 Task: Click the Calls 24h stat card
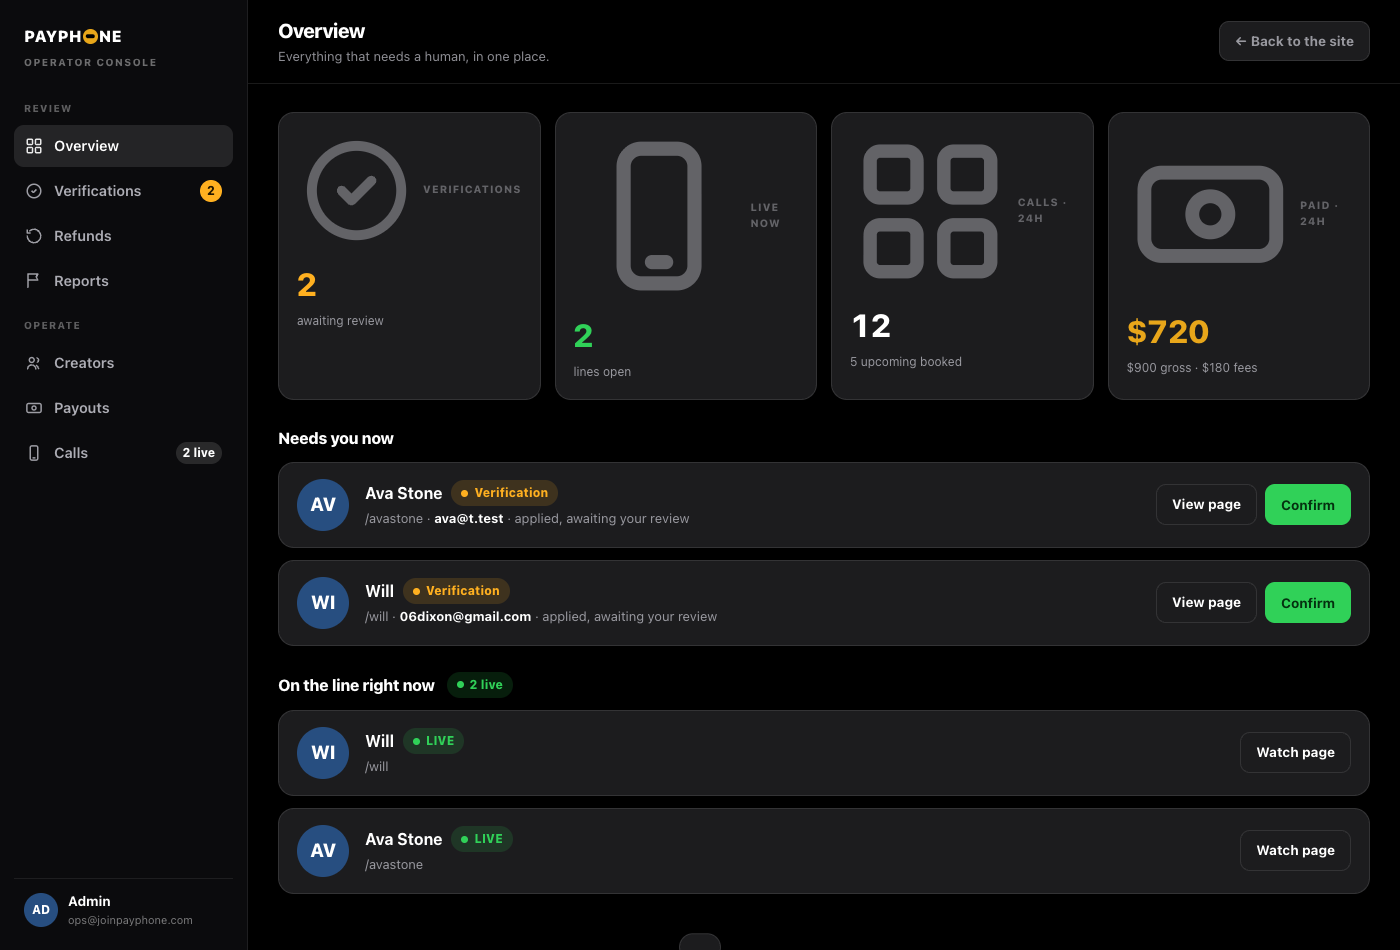coord(962,256)
